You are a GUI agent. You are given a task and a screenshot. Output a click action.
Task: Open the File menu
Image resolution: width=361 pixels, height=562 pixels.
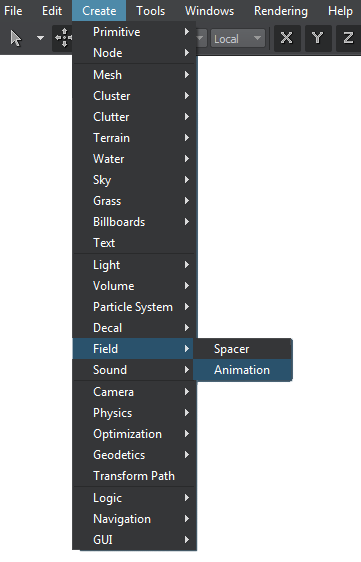[x=13, y=11]
